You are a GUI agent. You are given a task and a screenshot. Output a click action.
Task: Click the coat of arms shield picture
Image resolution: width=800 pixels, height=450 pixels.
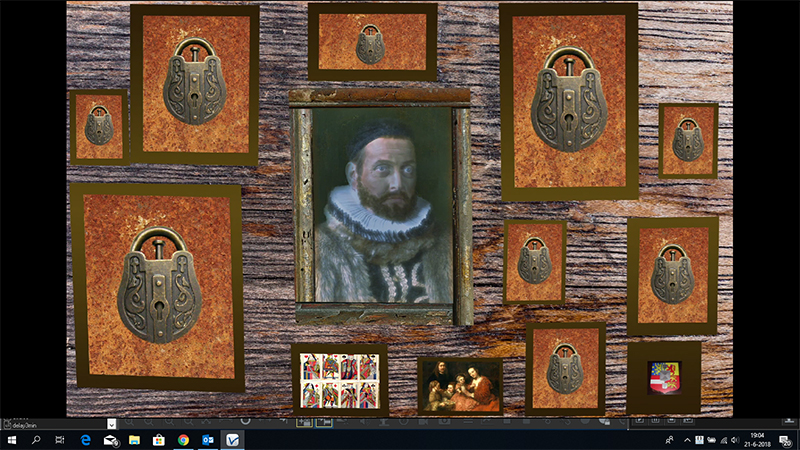click(664, 378)
